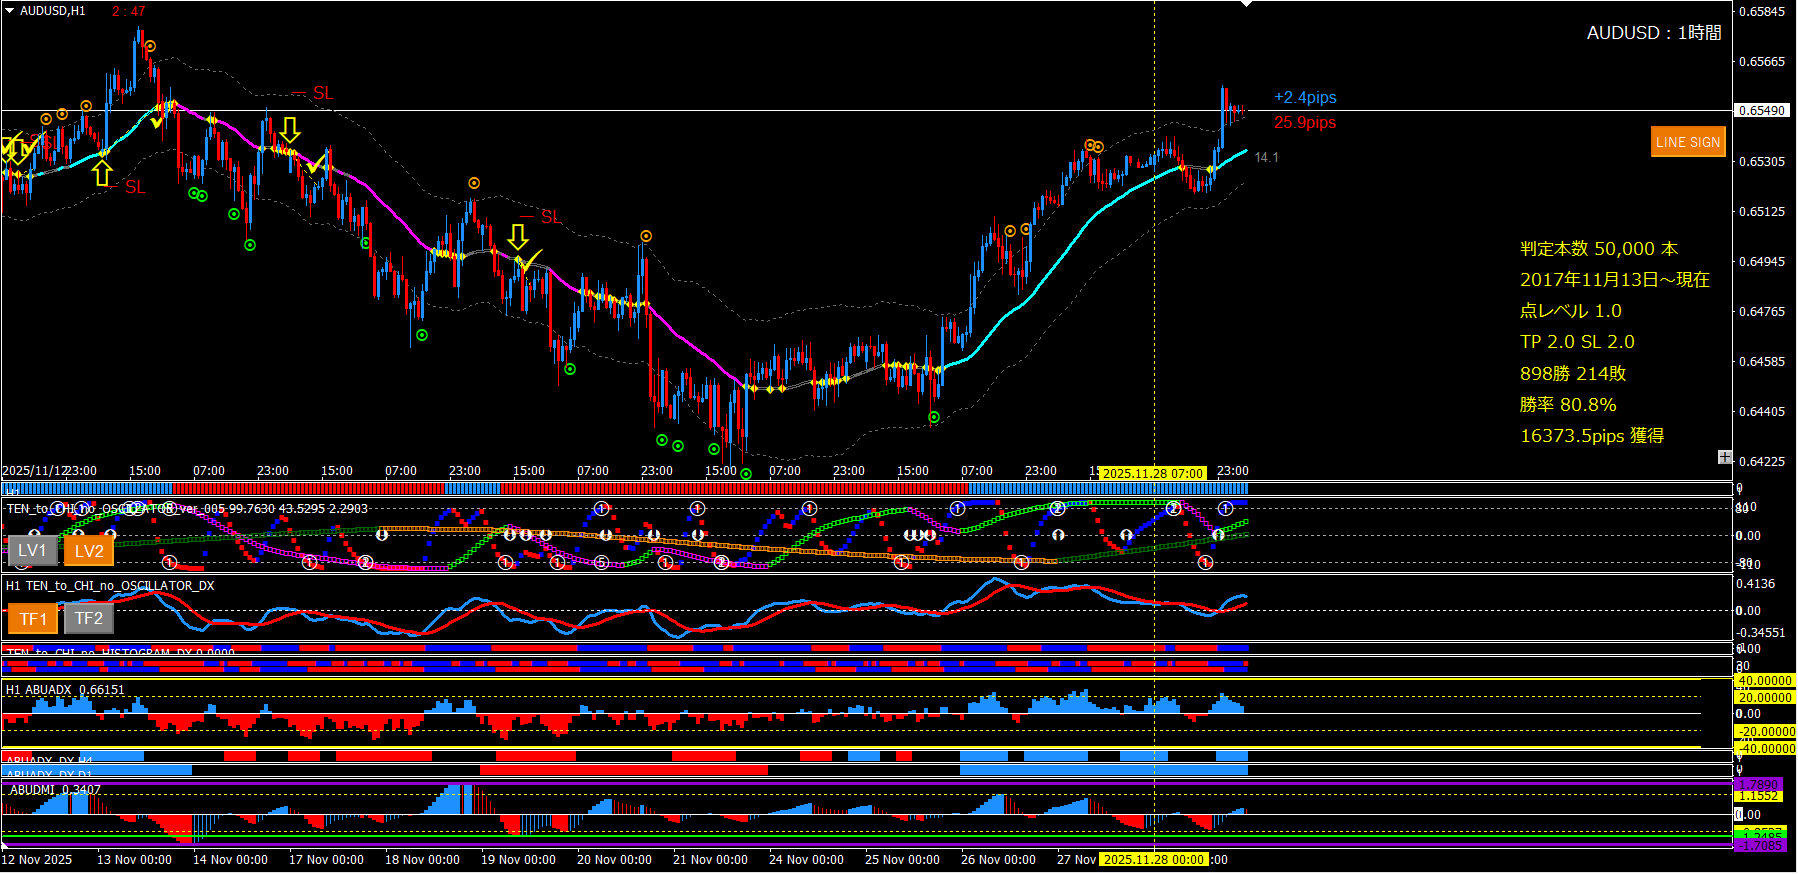Switch to the TF2 timeframe button
The width and height of the screenshot is (1798, 874).
(89, 619)
